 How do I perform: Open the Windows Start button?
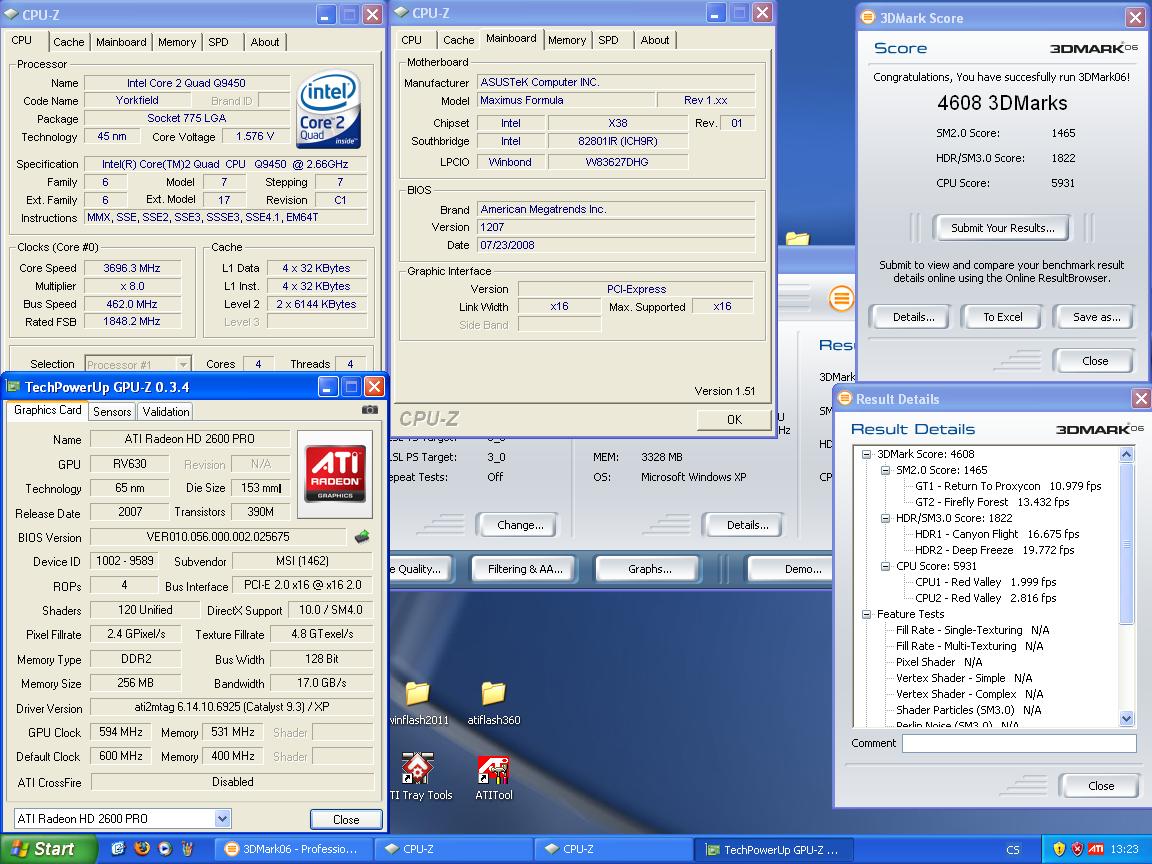click(x=48, y=849)
